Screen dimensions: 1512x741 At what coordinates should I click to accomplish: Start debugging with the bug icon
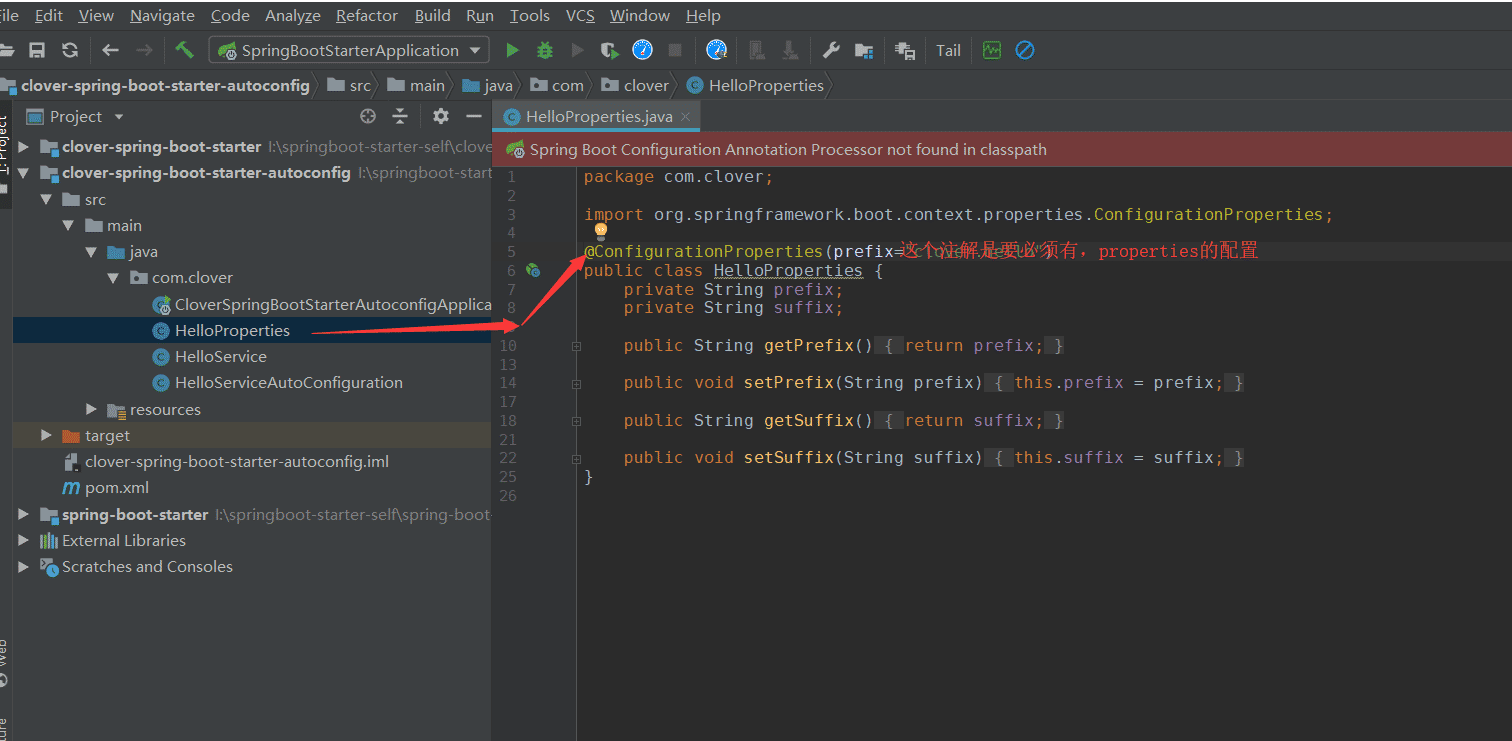pyautogui.click(x=545, y=50)
